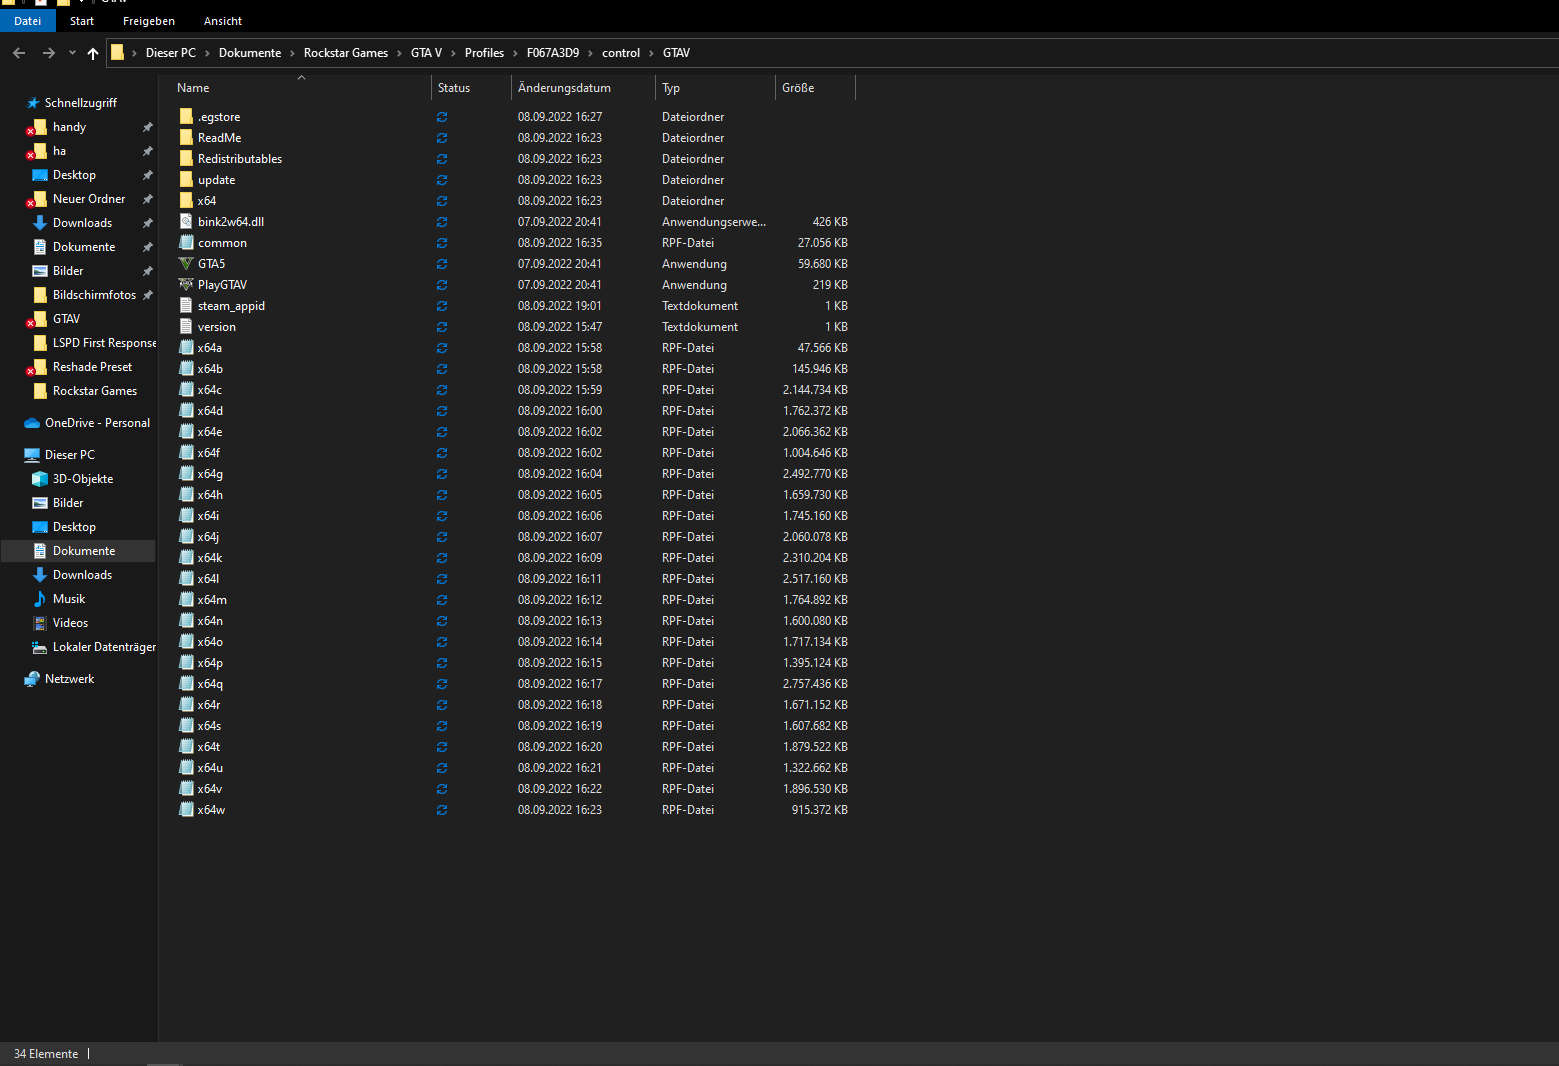Open ha folder in quick access
The height and width of the screenshot is (1066, 1559).
[x=59, y=151]
